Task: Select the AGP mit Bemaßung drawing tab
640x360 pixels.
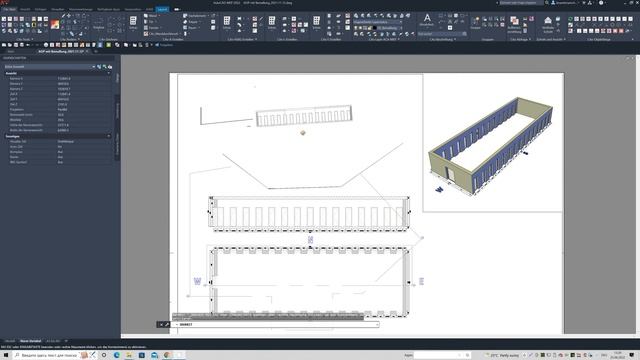Action: [x=60, y=51]
